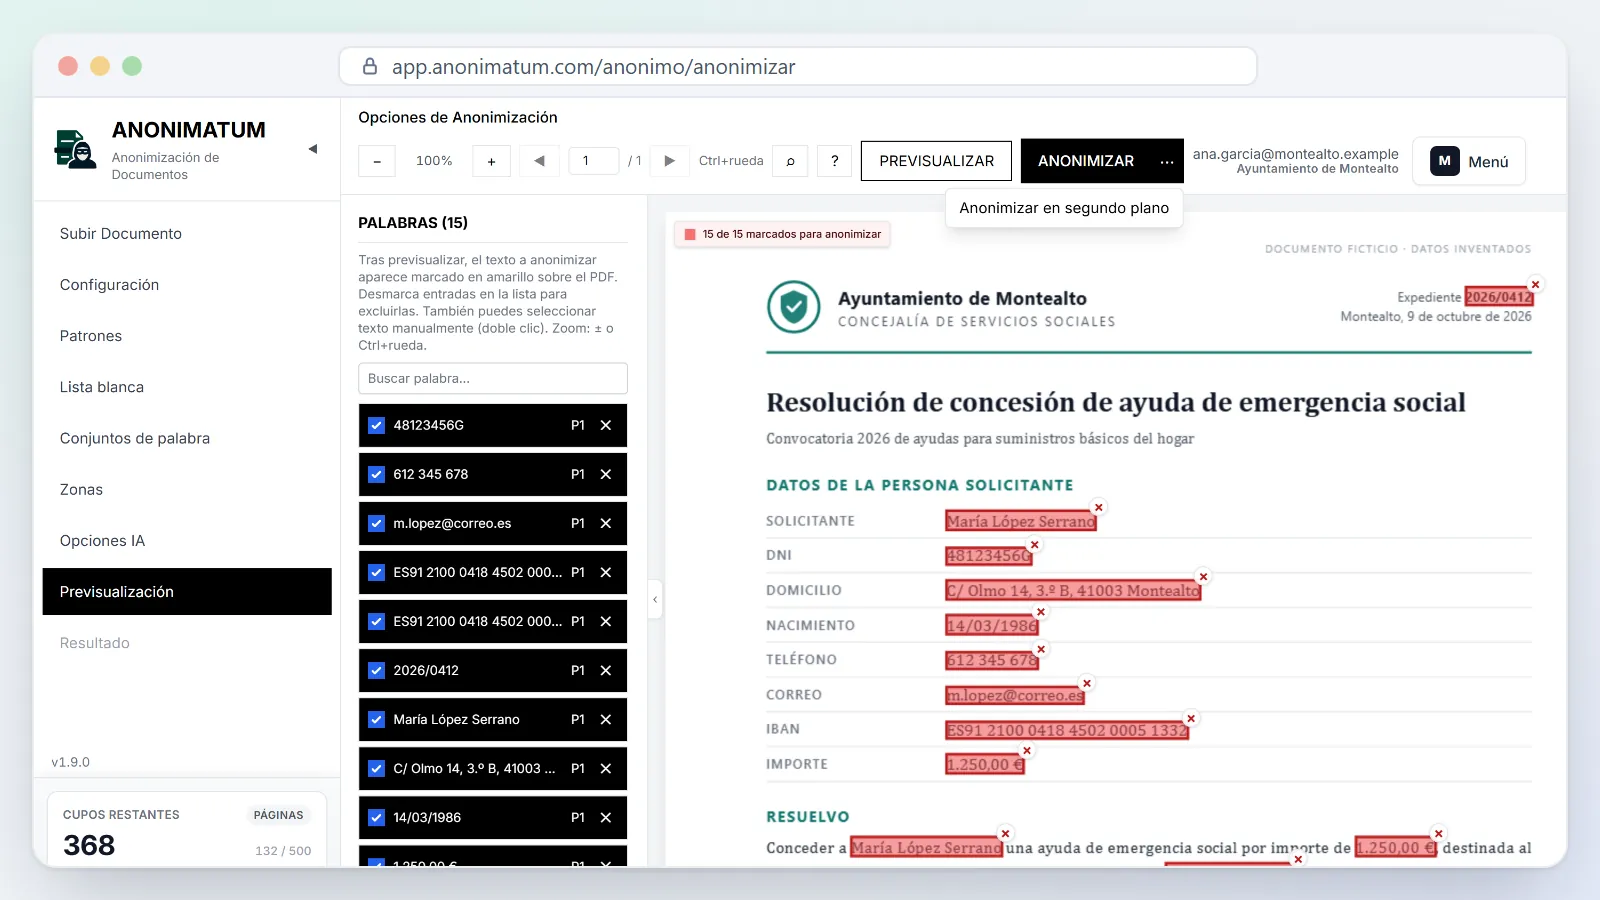Go to next page arrow

(670, 161)
